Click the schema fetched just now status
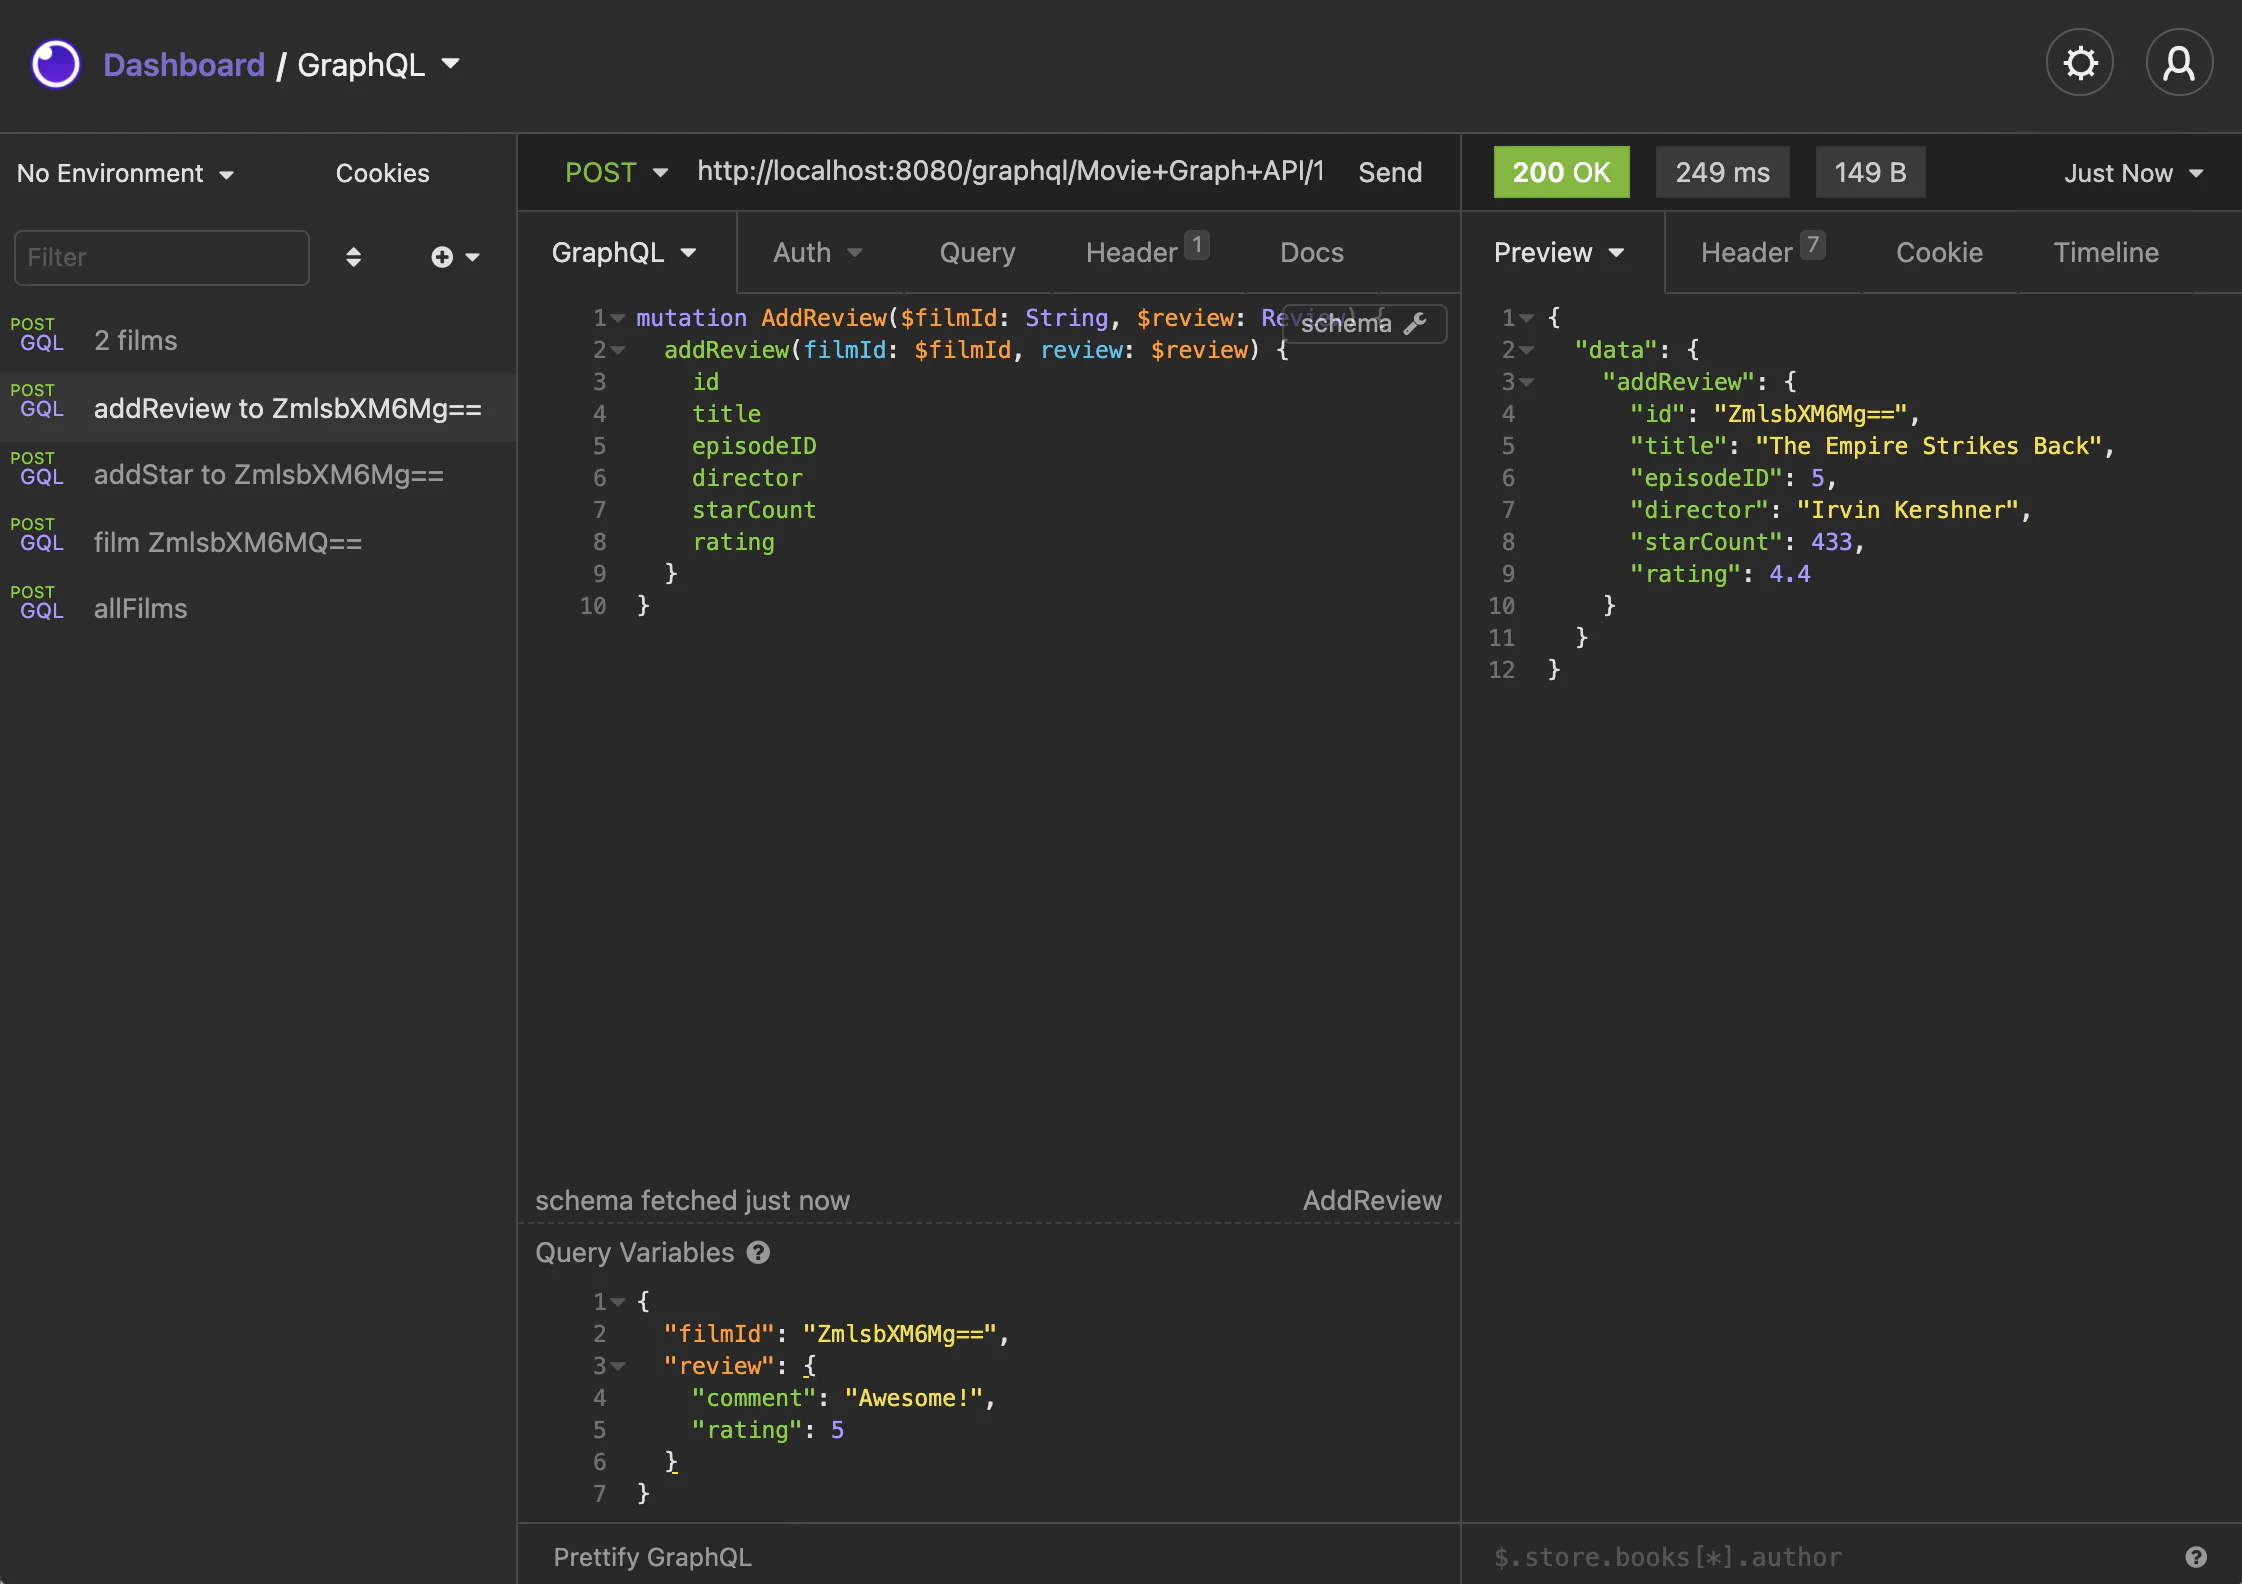Viewport: 2242px width, 1584px height. point(692,1200)
